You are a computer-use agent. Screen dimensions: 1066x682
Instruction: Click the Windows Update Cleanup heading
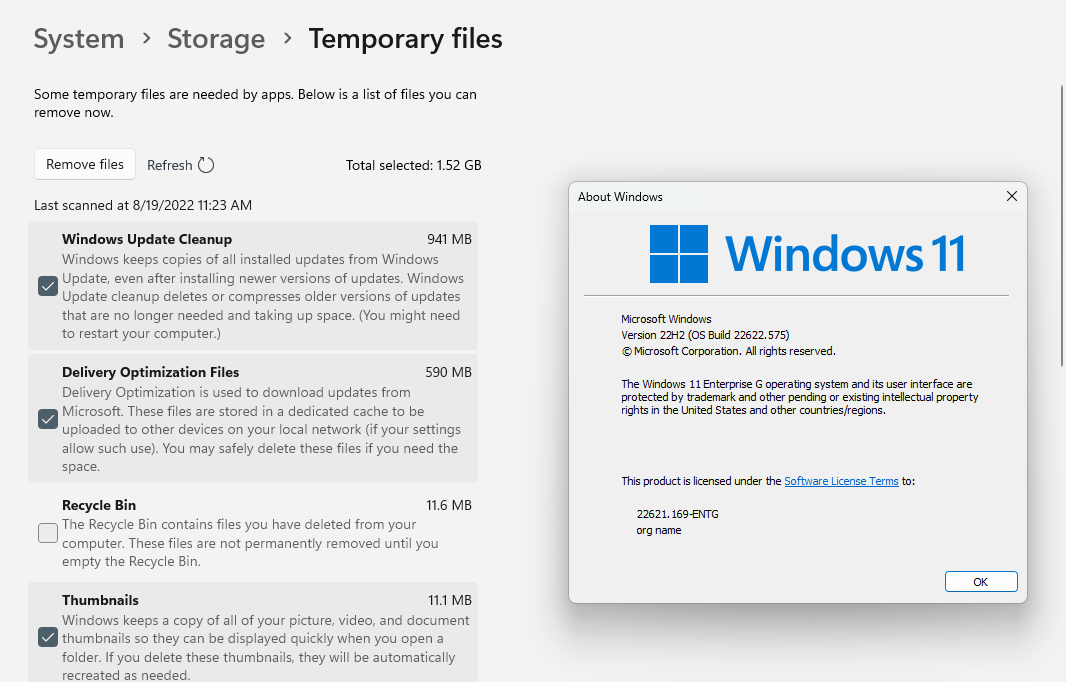[147, 239]
